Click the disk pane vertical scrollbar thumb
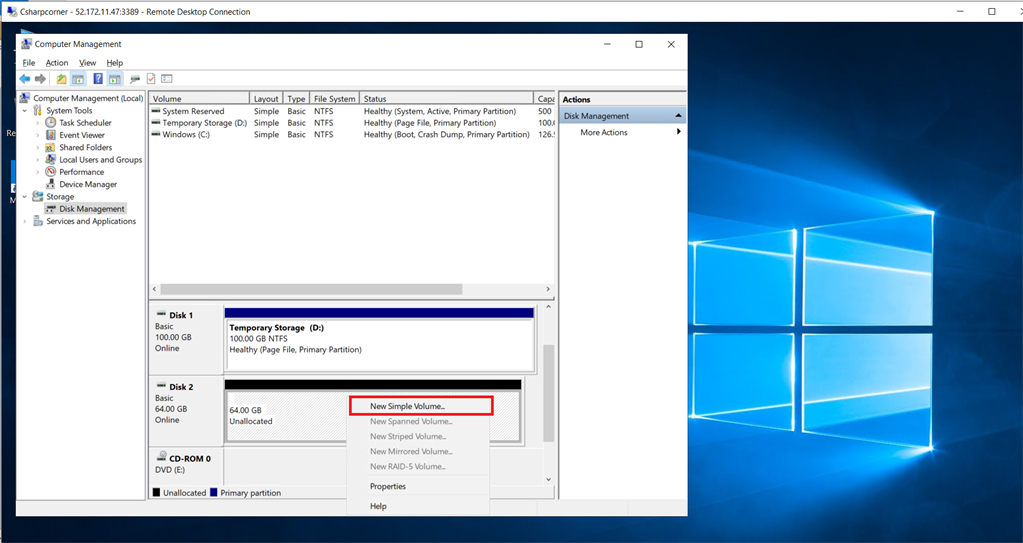The height and width of the screenshot is (543, 1023). [548, 393]
